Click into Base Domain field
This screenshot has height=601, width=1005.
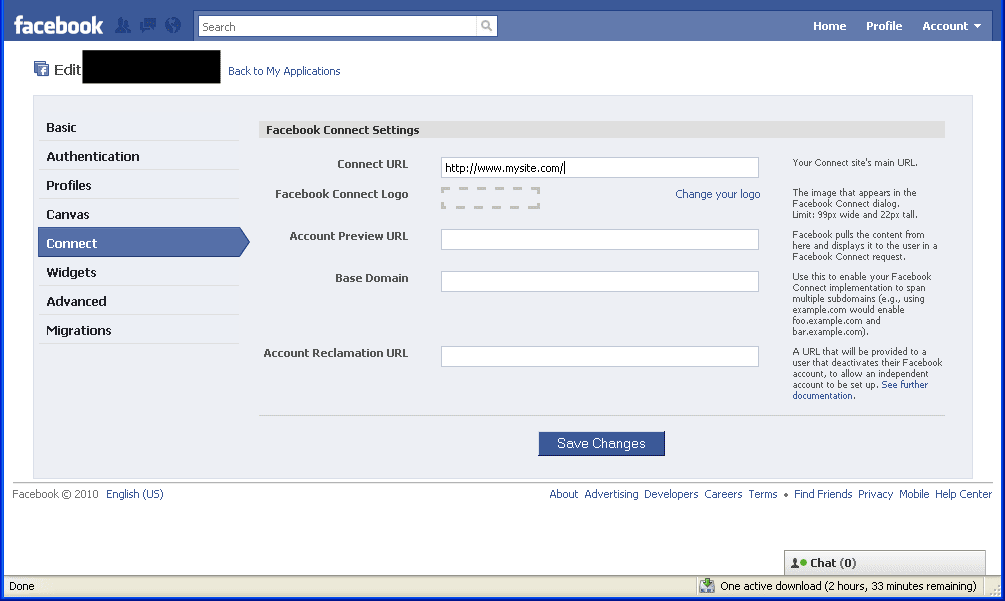point(599,281)
